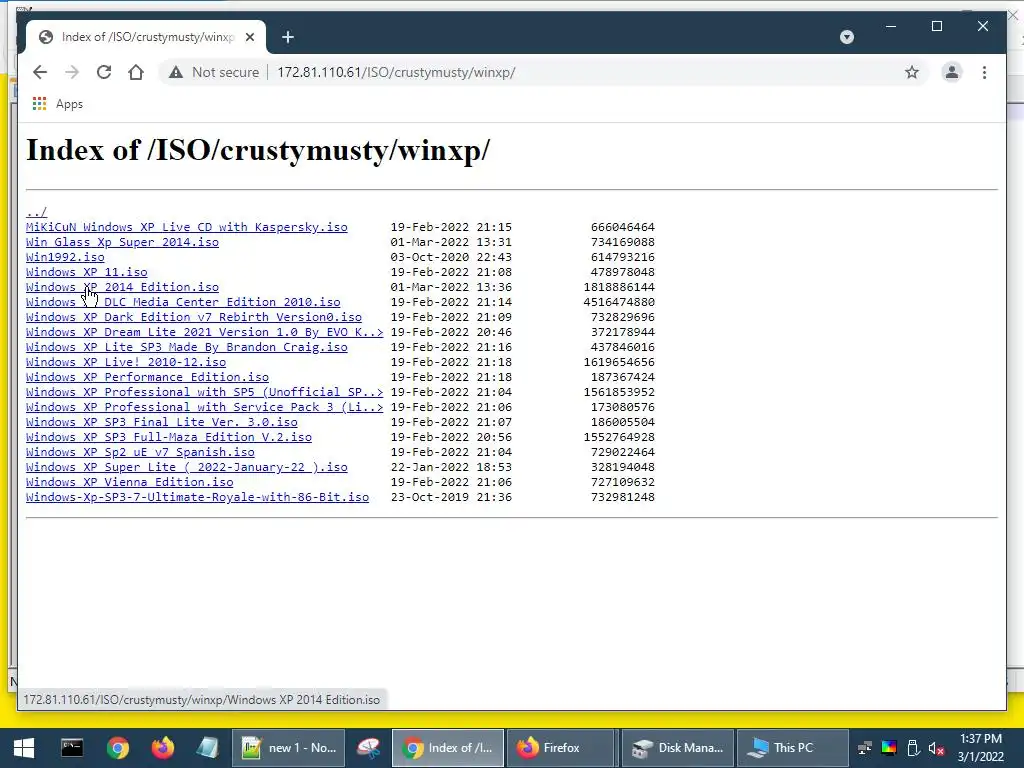
Task: Download Windows XP Super Lite (2022-January-22).iso
Action: click(187, 468)
